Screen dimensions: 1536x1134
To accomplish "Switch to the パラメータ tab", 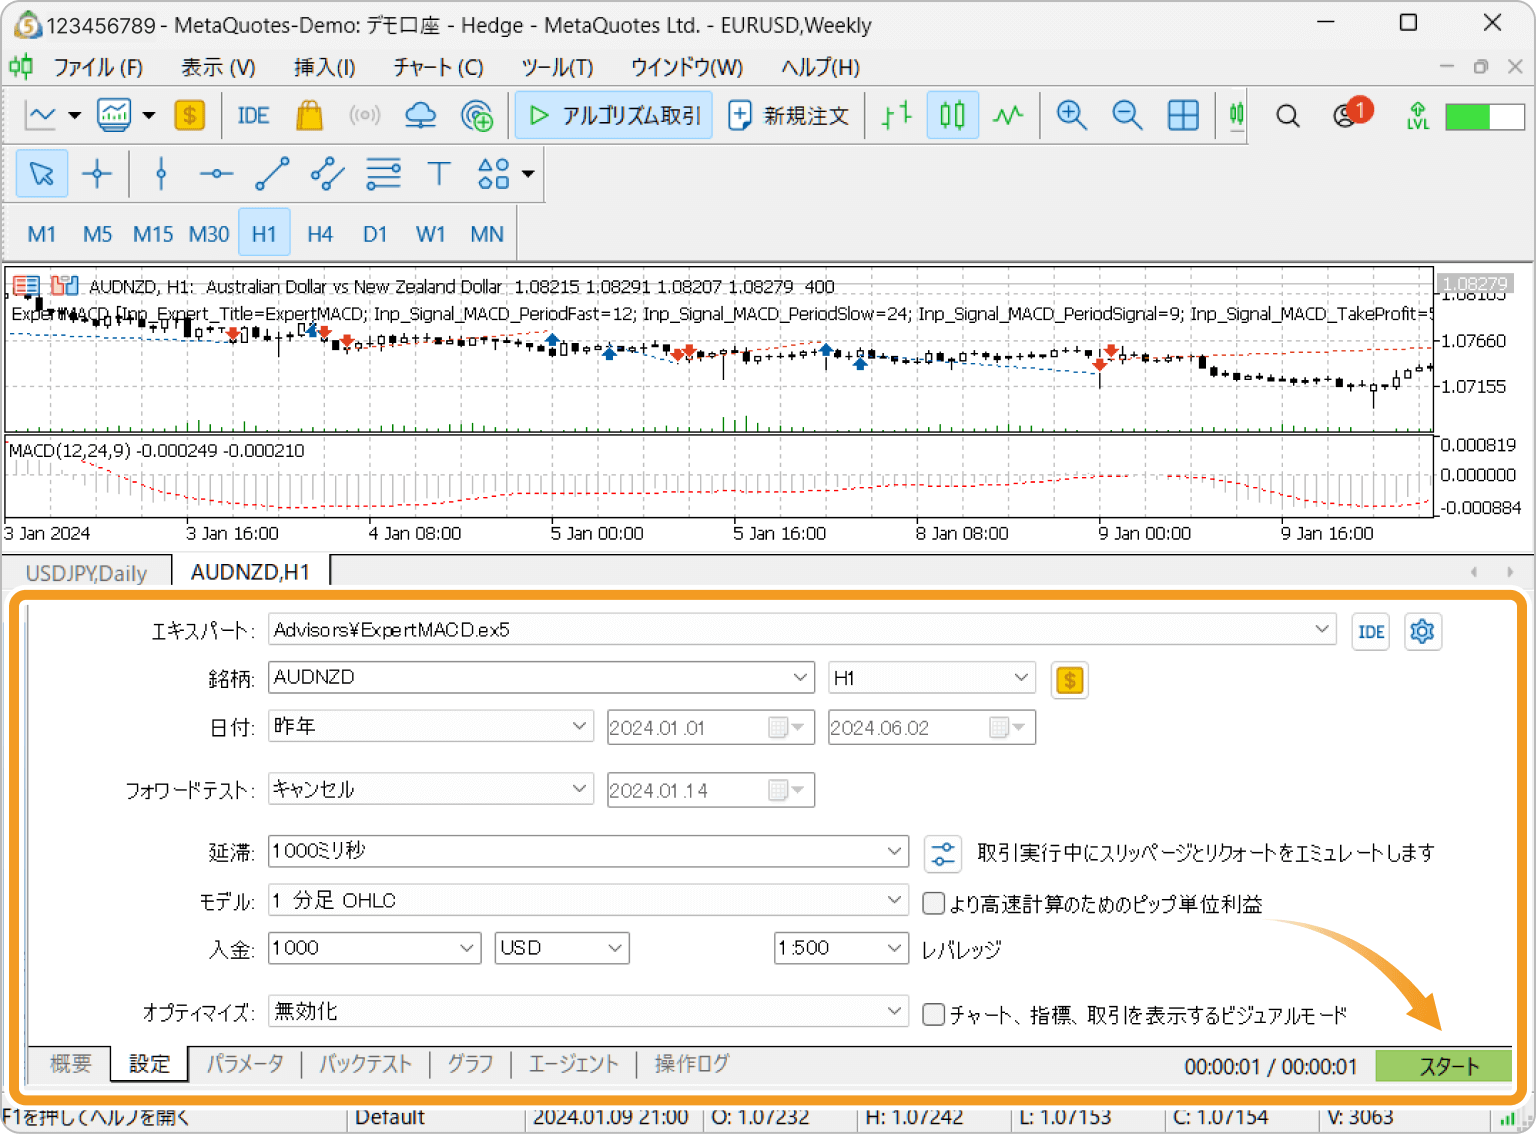I will 245,1064.
